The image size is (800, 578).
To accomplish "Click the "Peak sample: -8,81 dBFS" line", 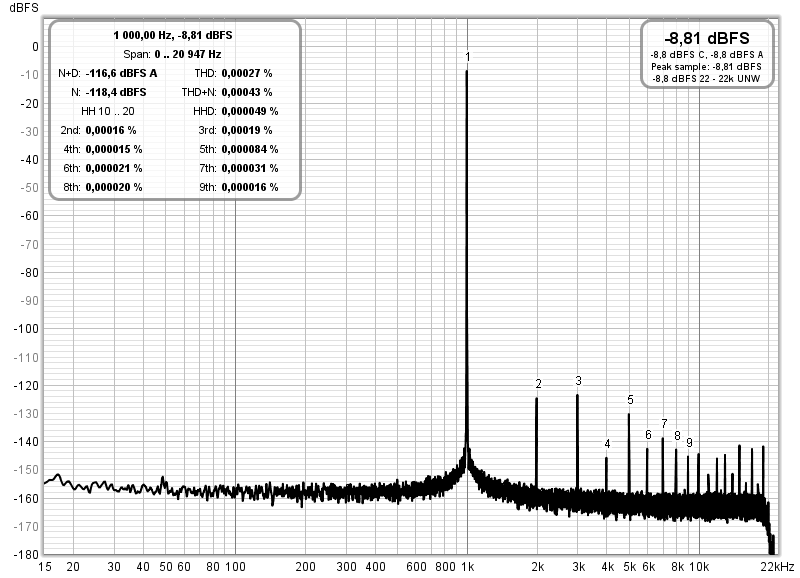I will tap(707, 67).
